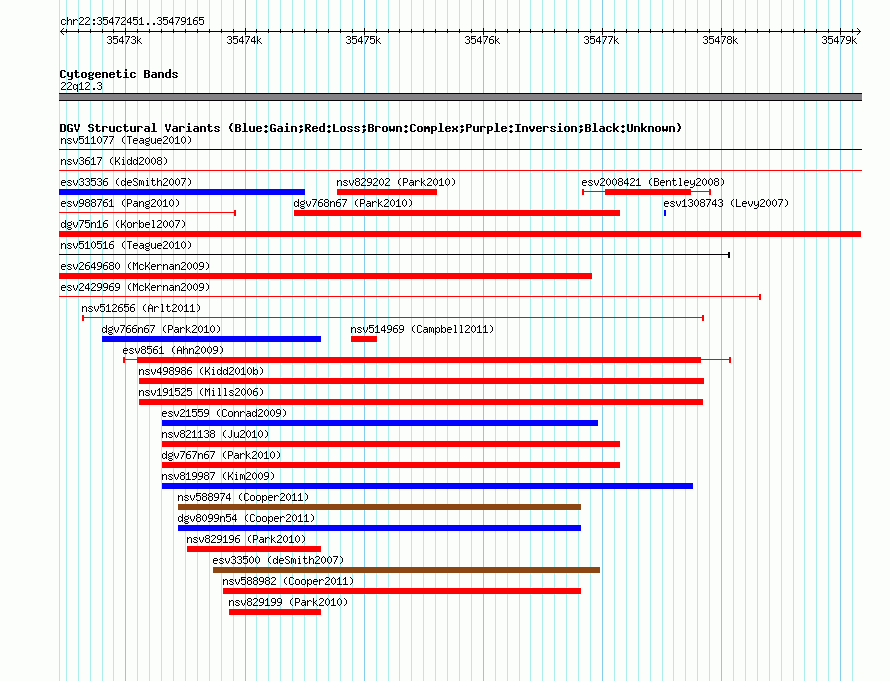890x681 pixels.
Task: Click the 35475k ruler tick label
Action: coord(363,40)
